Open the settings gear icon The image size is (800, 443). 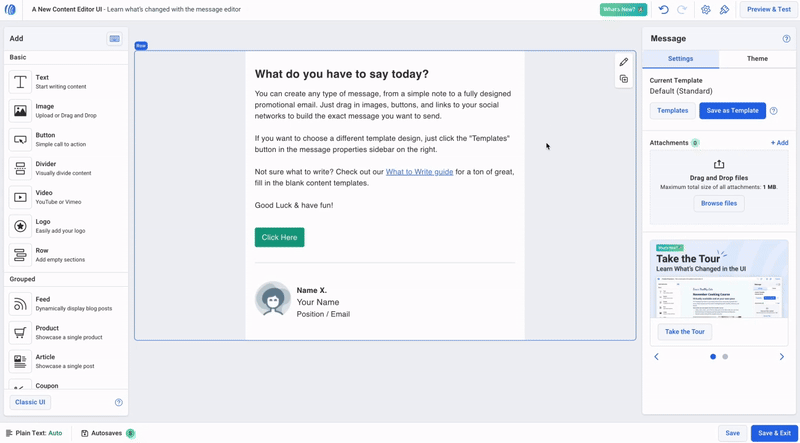(x=706, y=9)
